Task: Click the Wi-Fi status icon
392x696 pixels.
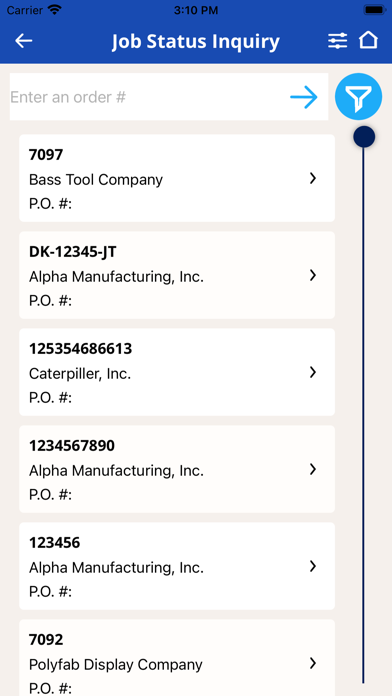Action: point(55,10)
